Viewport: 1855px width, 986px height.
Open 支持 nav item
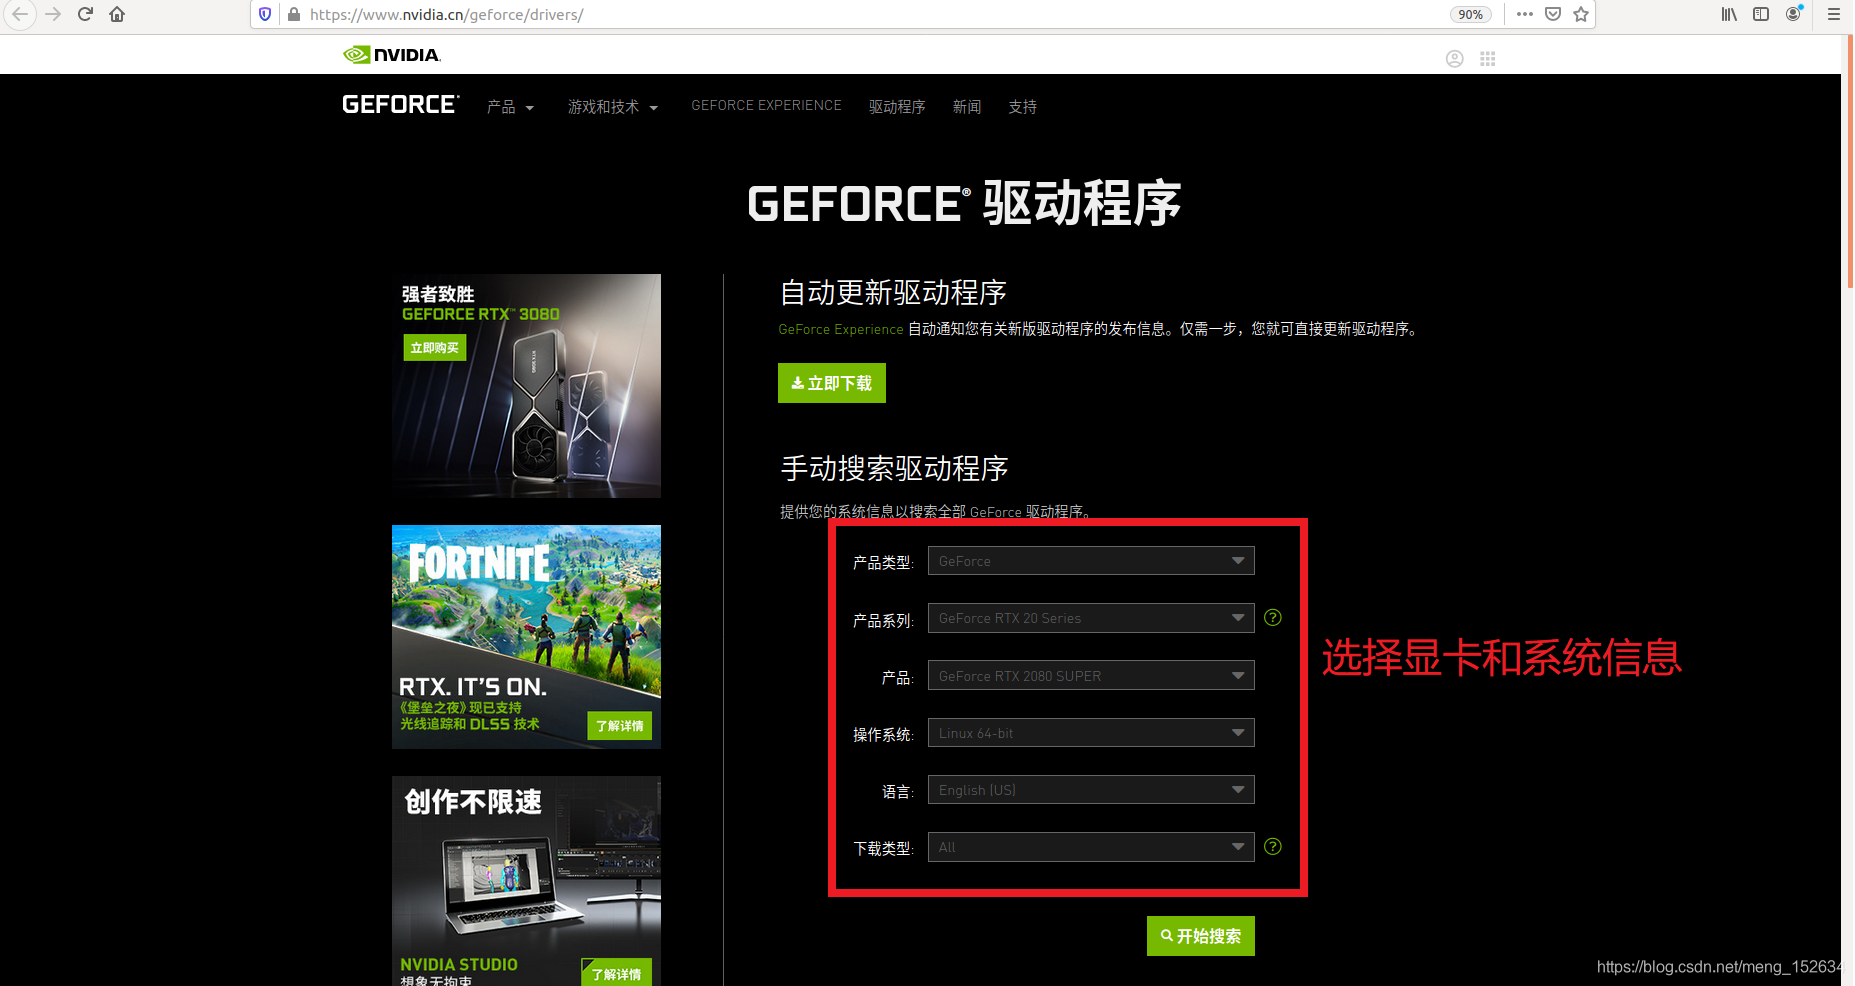pyautogui.click(x=1022, y=107)
